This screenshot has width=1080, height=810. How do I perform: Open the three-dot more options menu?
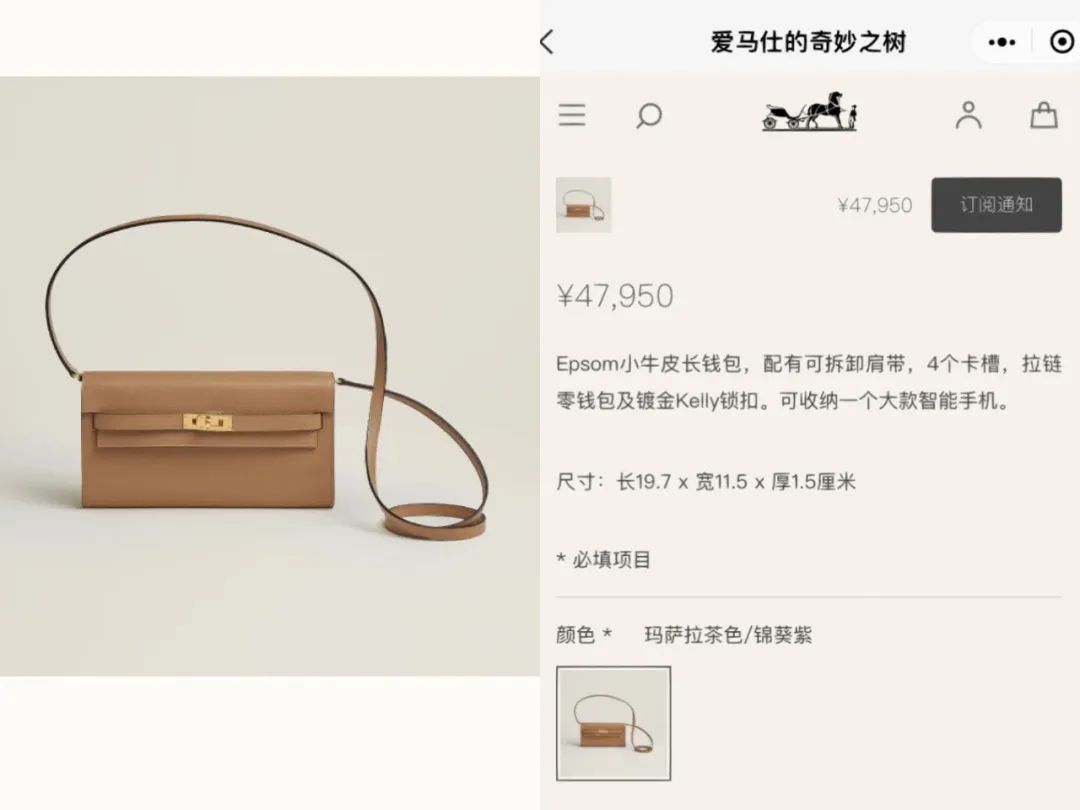[1001, 43]
